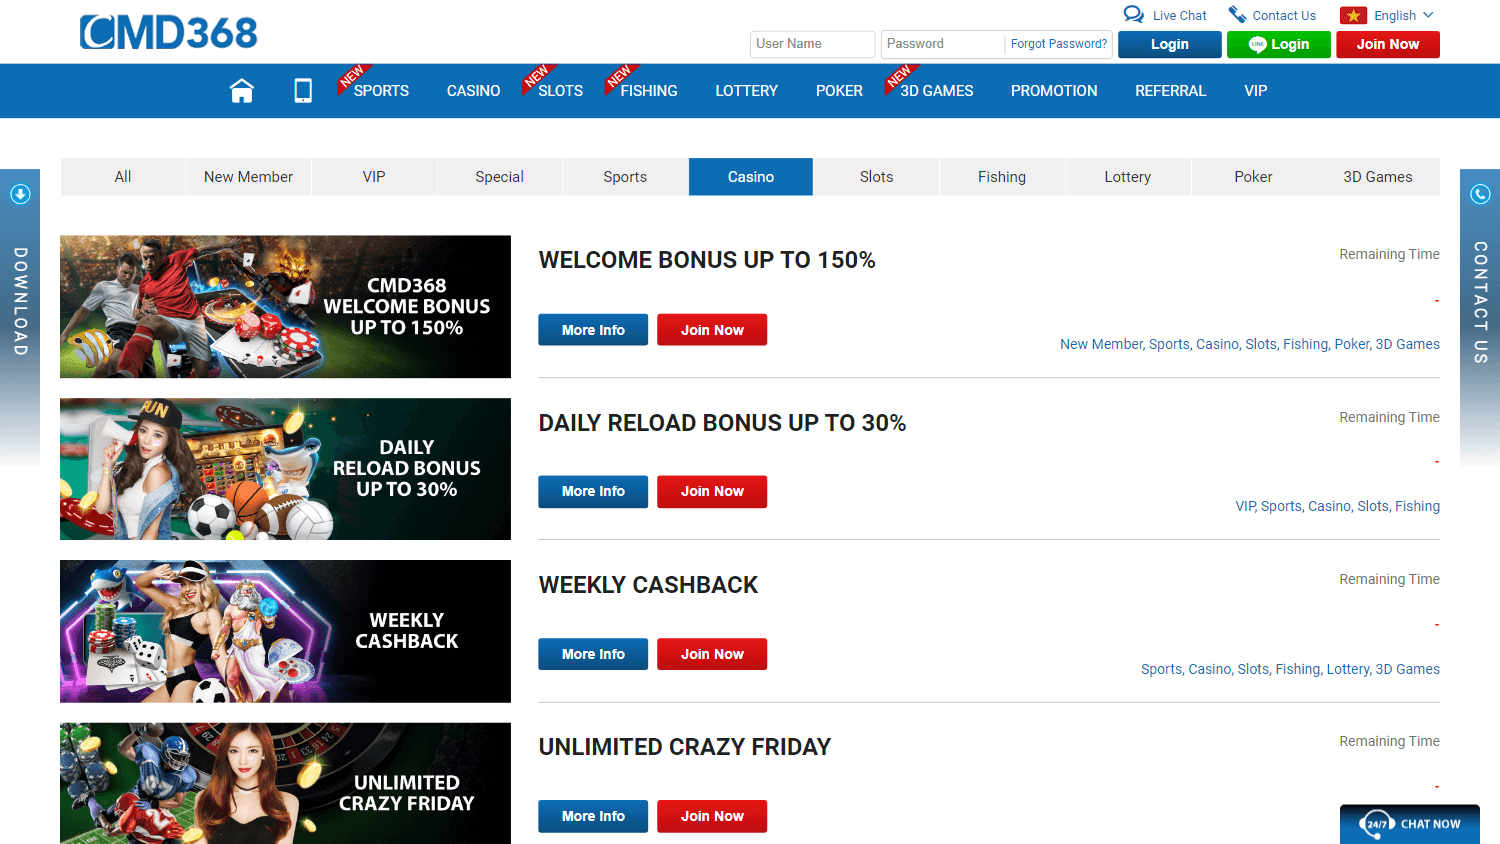Open the 24/7 Chat Now bubble
The image size is (1500, 844).
[1409, 823]
